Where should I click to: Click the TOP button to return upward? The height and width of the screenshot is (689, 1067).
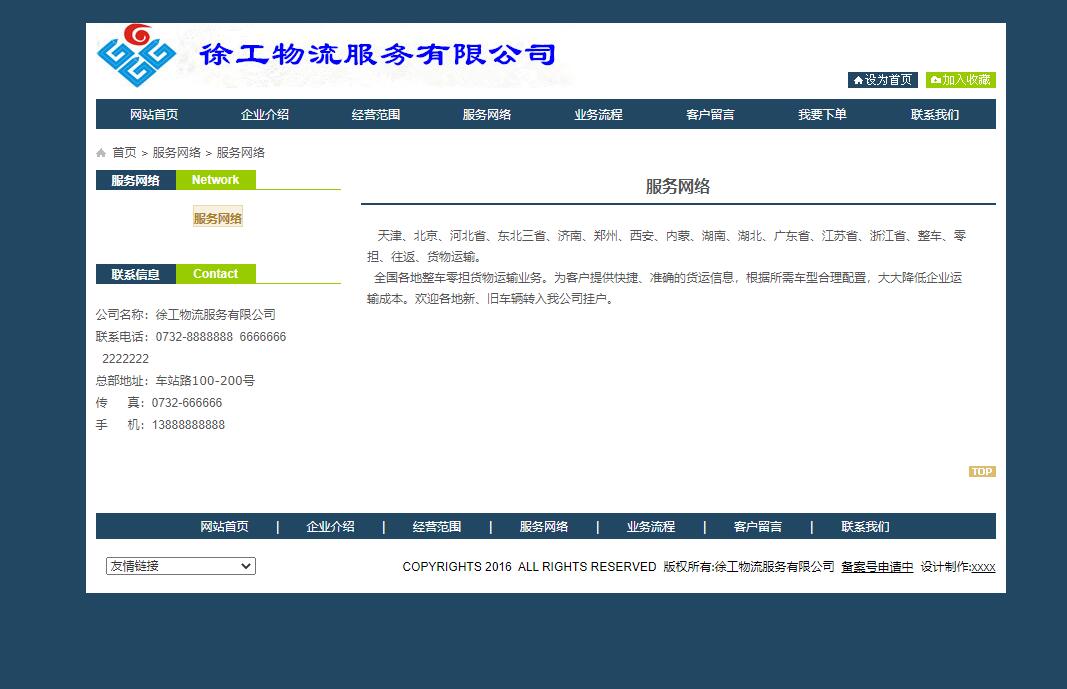tap(981, 470)
